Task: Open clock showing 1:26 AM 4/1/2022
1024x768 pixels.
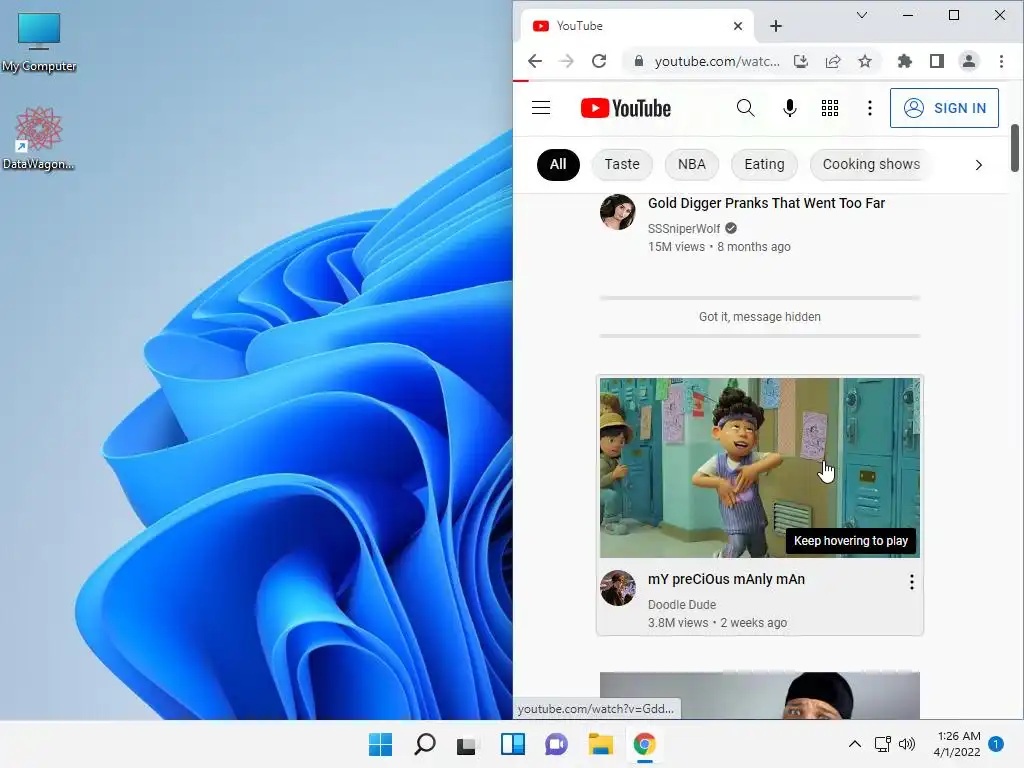Action: click(957, 744)
